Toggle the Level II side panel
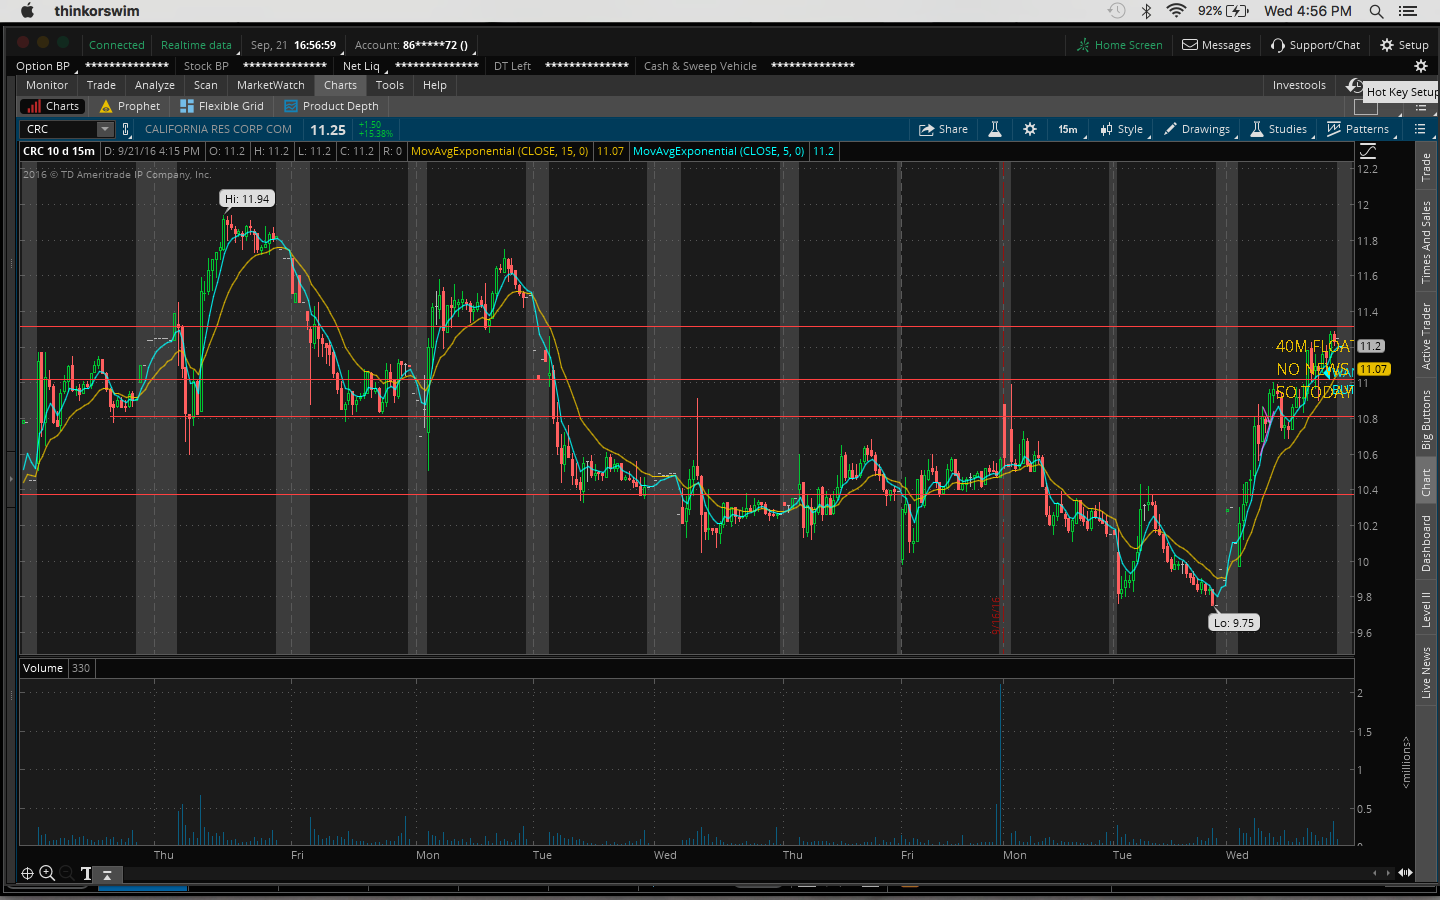1440x900 pixels. 1426,609
